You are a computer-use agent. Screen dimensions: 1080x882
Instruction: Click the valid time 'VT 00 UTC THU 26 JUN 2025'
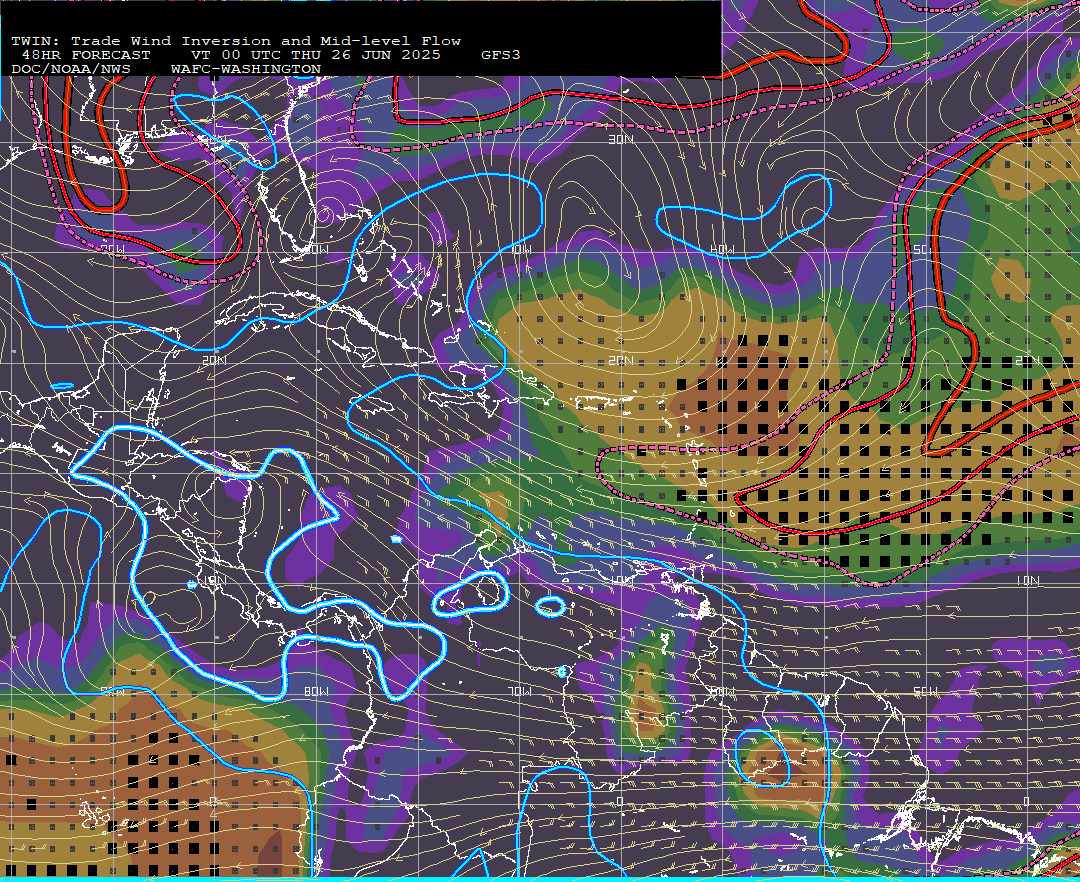[x=315, y=55]
